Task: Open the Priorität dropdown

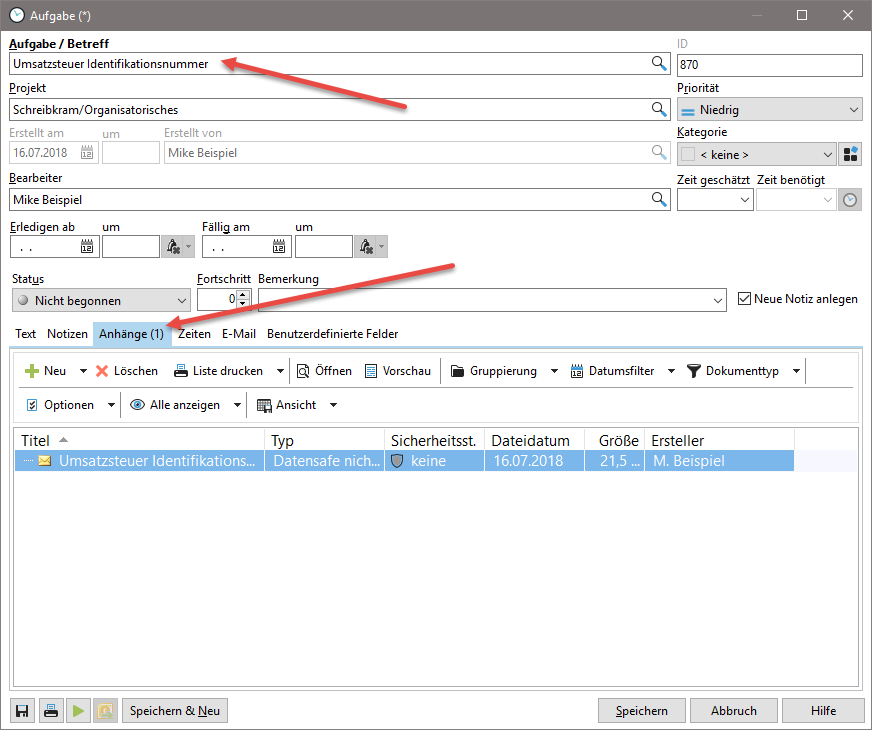Action: (856, 108)
